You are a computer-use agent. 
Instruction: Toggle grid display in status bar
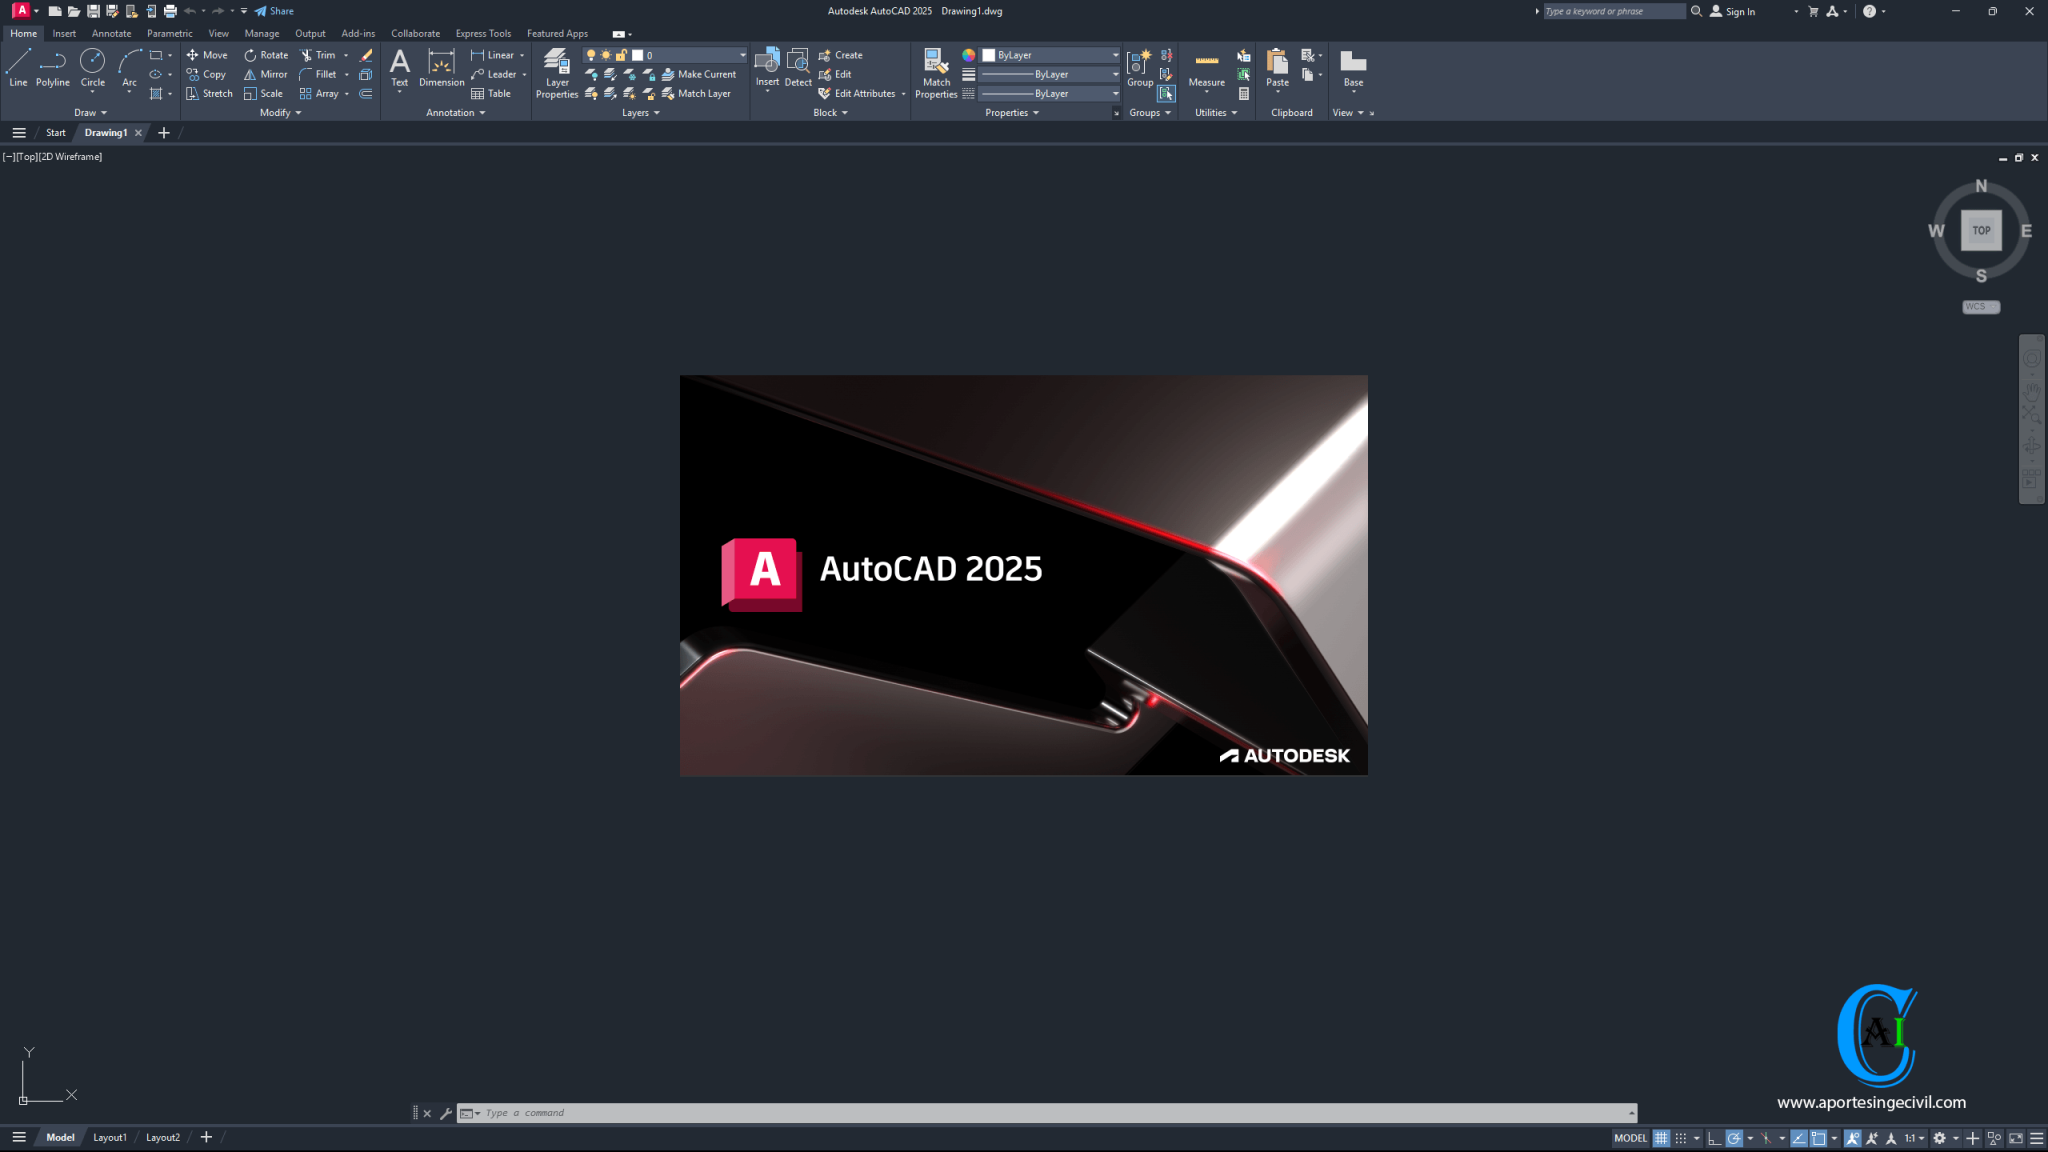1662,1137
